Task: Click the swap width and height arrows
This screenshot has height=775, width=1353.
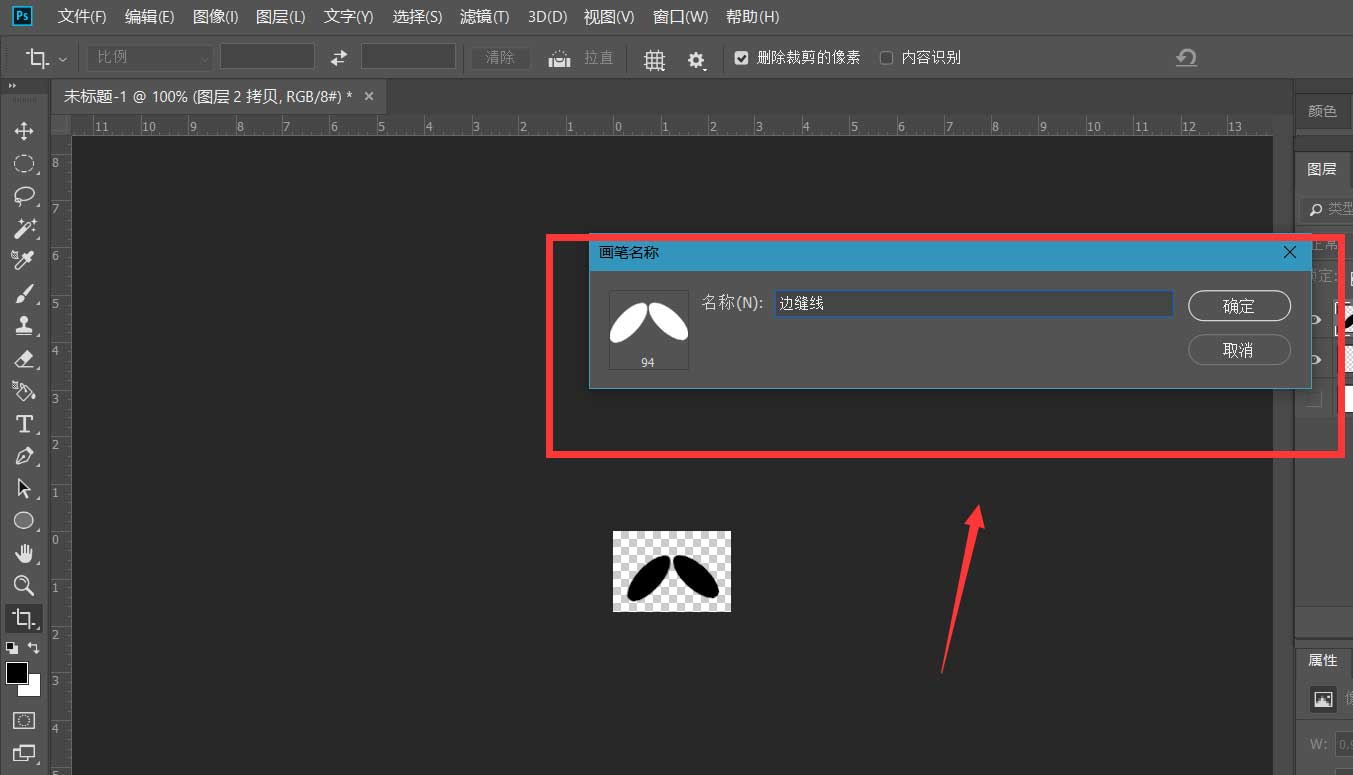Action: [339, 57]
